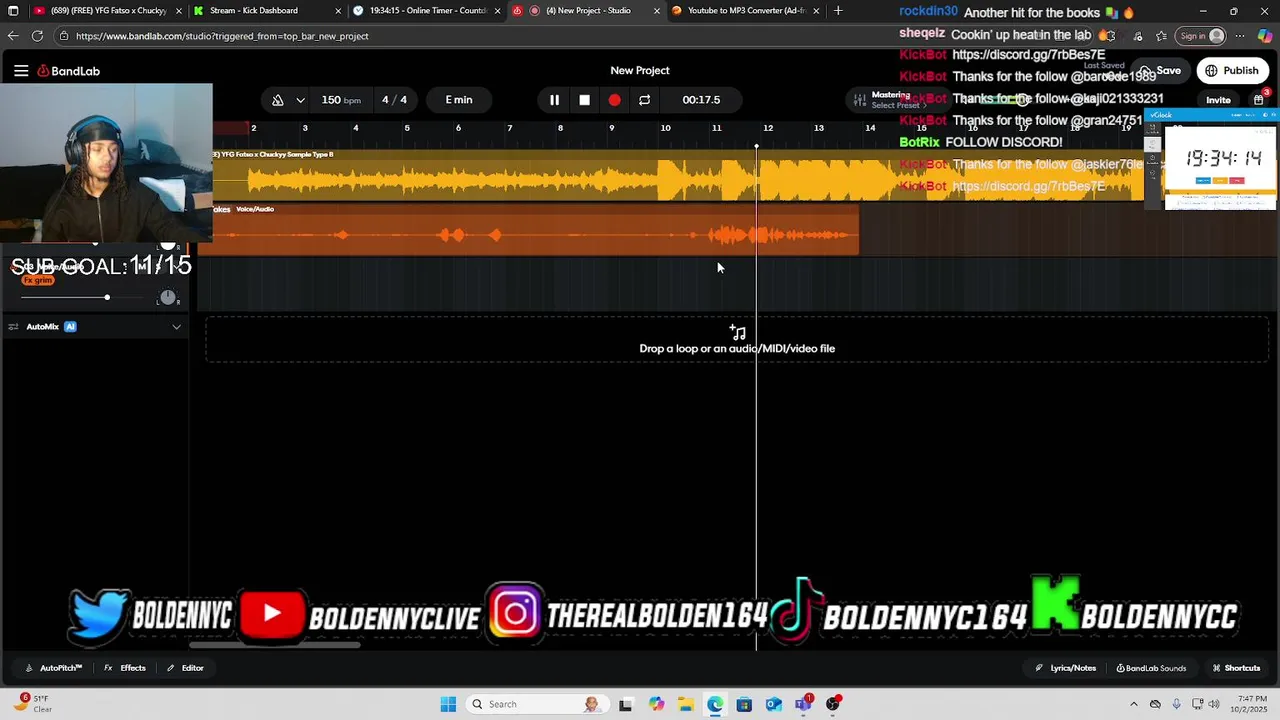Click bar 13 on the timeline ruler

[819, 128]
